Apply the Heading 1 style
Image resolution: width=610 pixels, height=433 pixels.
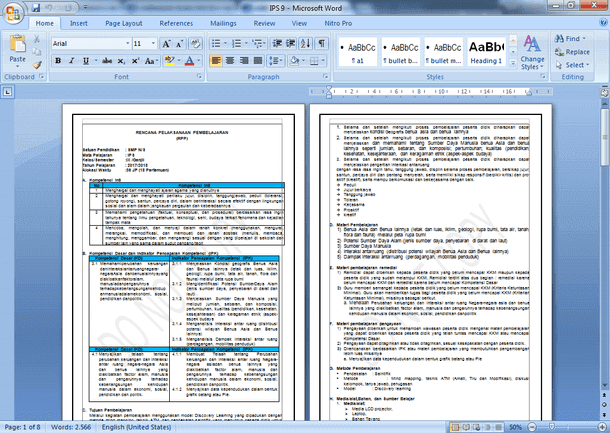[x=486, y=52]
